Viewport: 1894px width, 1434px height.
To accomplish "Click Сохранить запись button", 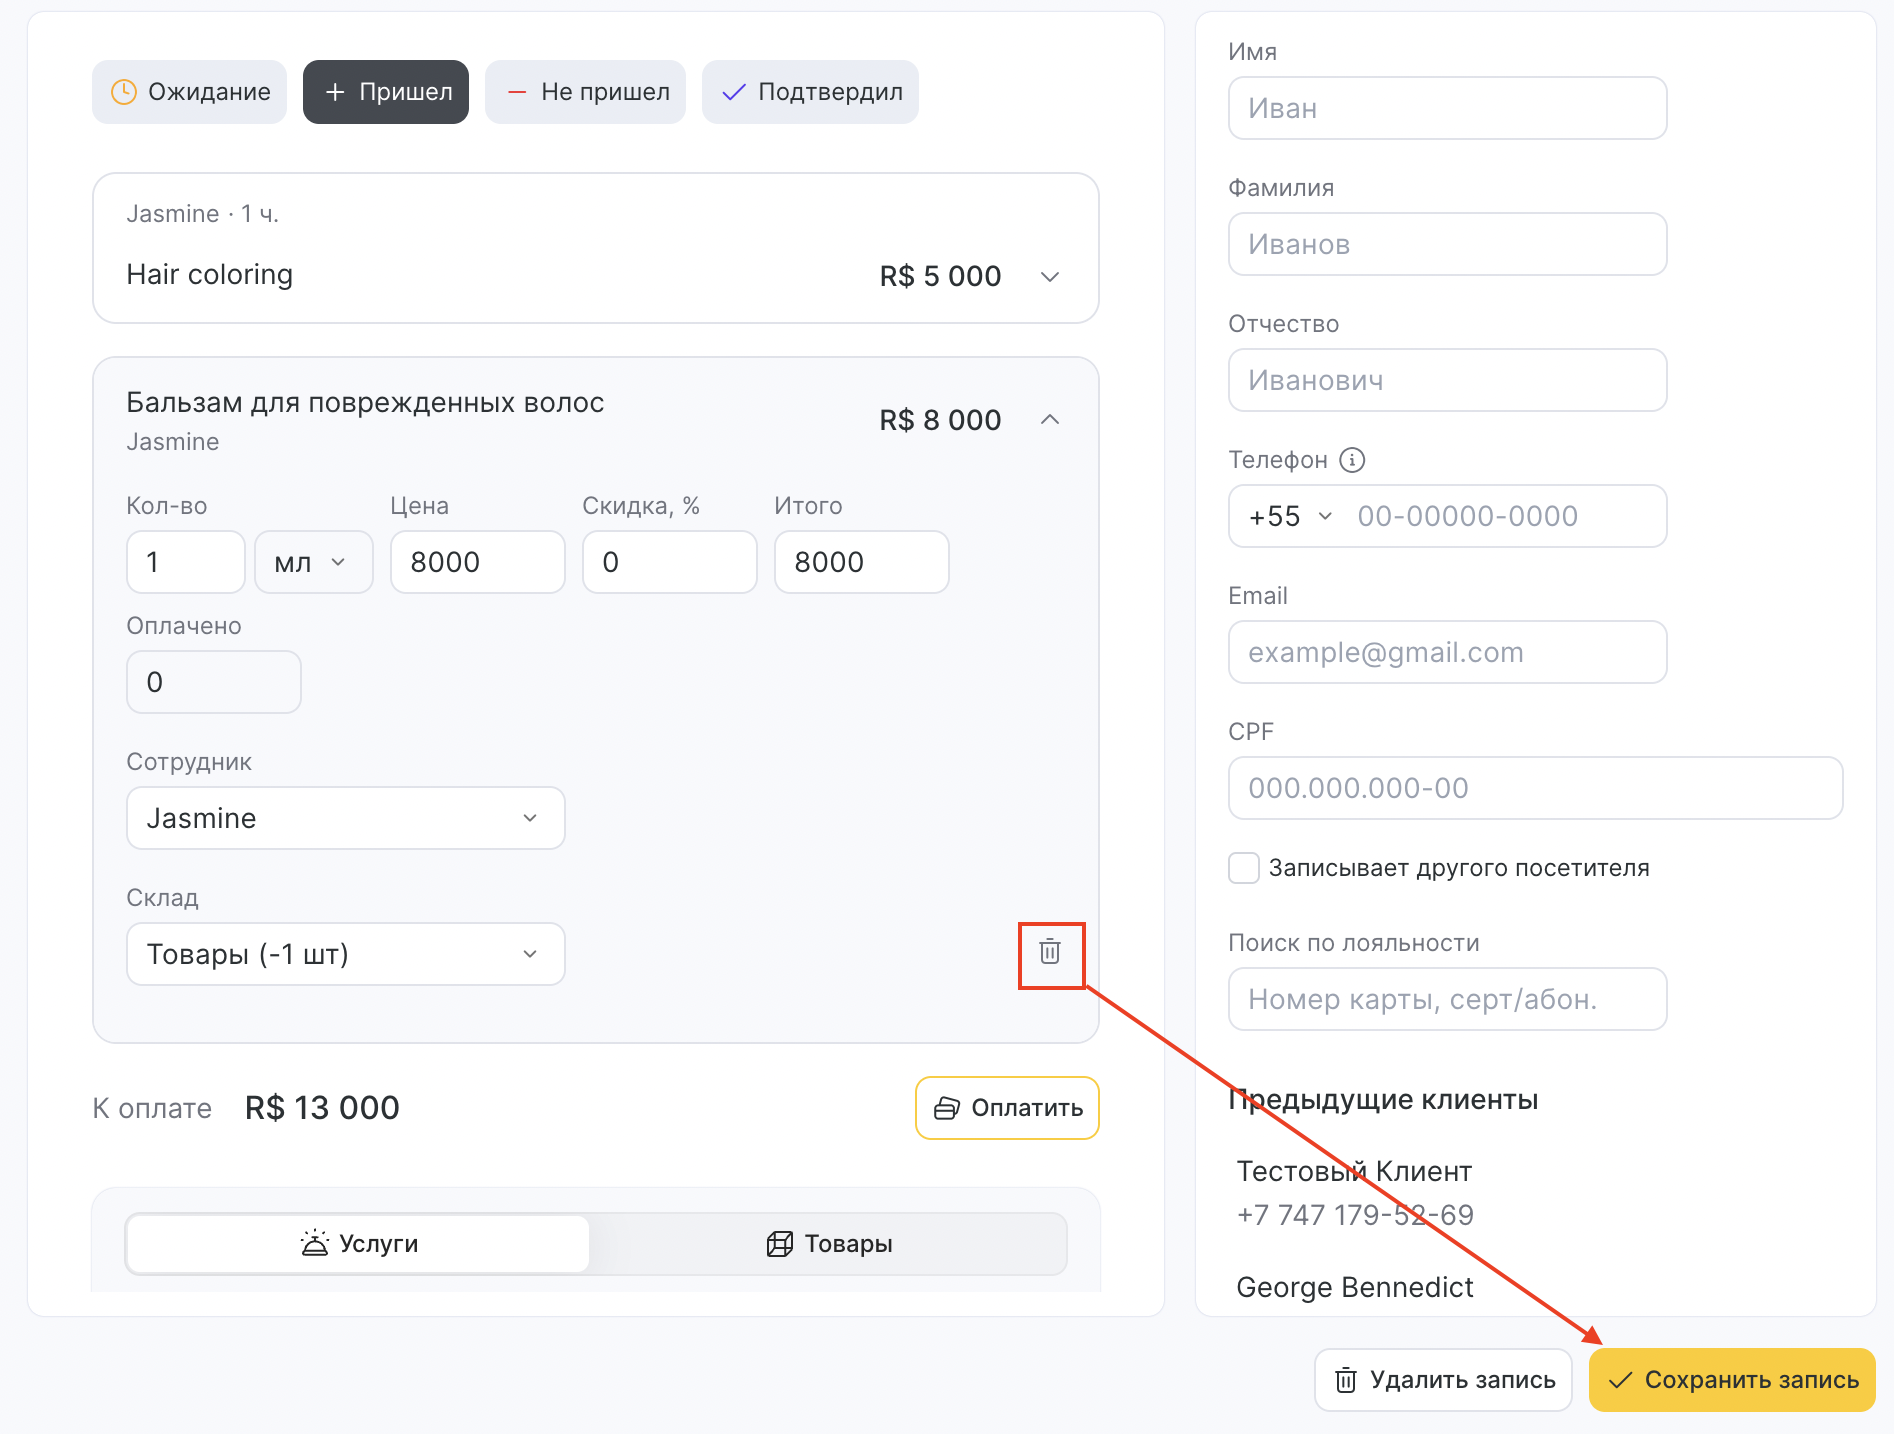I will [1732, 1380].
